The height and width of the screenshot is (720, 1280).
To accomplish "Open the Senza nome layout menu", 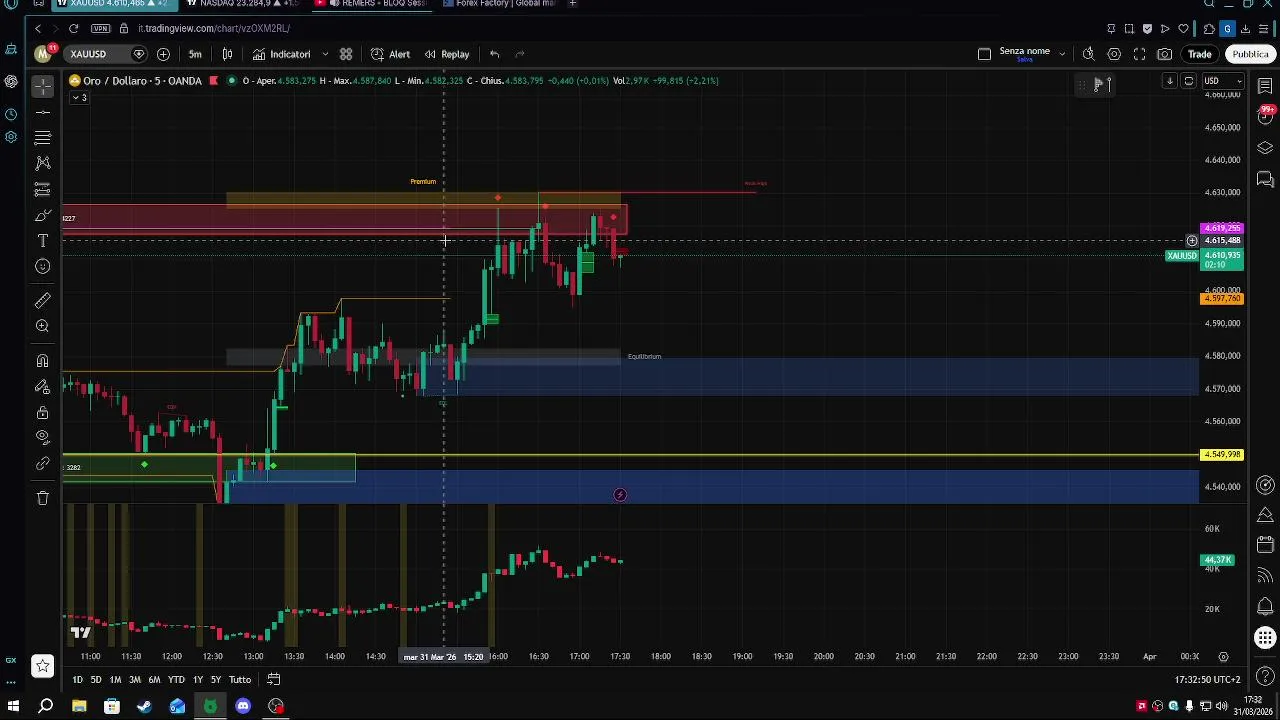I will (x=1033, y=54).
